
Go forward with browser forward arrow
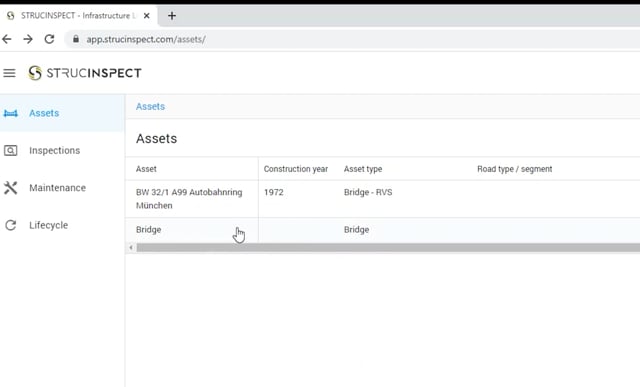coord(28,39)
